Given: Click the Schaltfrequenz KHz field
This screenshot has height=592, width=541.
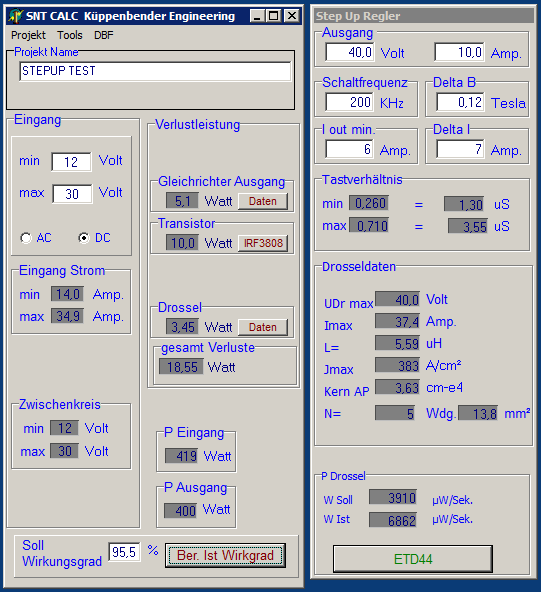Looking at the screenshot, I should pyautogui.click(x=350, y=102).
